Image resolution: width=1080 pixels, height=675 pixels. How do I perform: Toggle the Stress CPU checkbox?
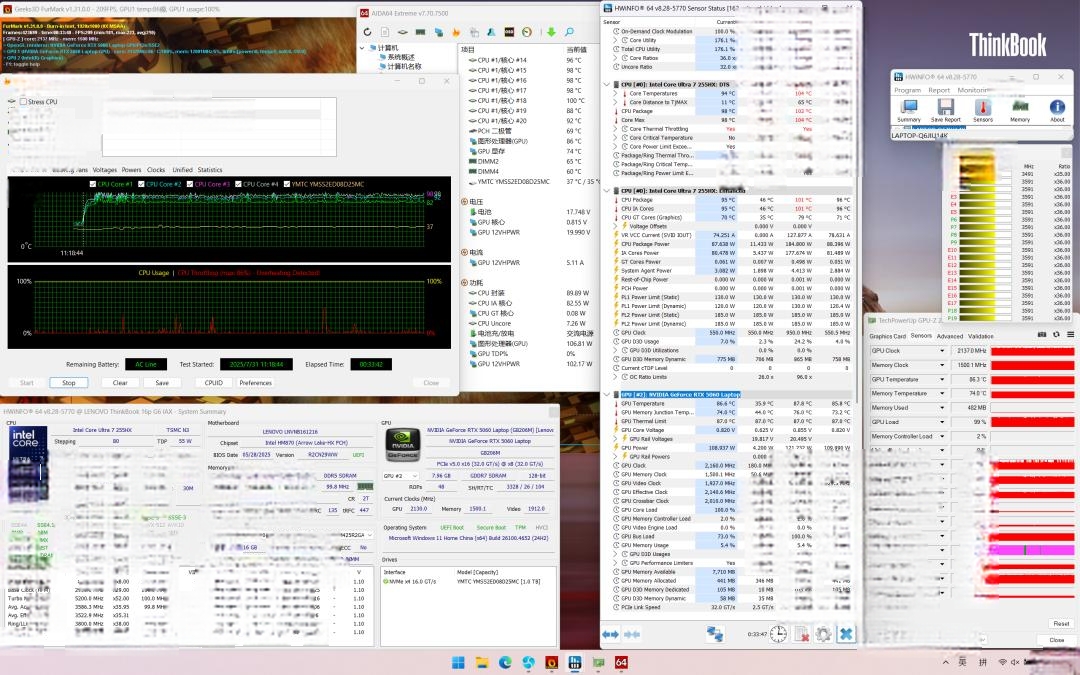(x=23, y=101)
